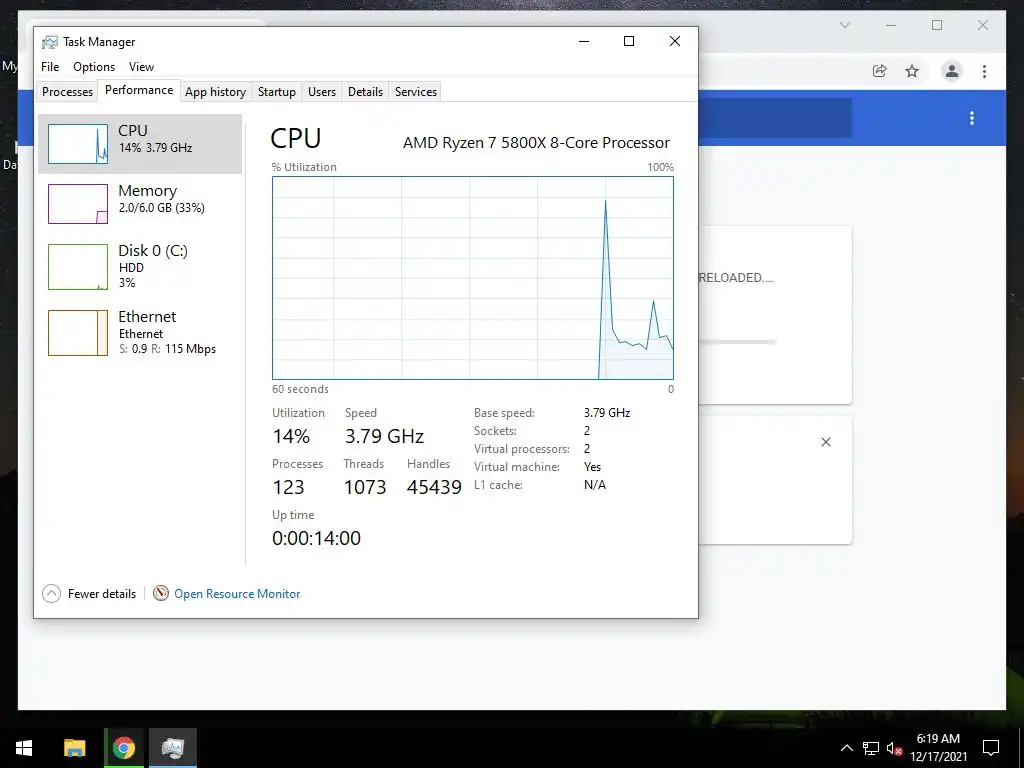
Task: Close the Task Manager window
Action: pos(675,41)
